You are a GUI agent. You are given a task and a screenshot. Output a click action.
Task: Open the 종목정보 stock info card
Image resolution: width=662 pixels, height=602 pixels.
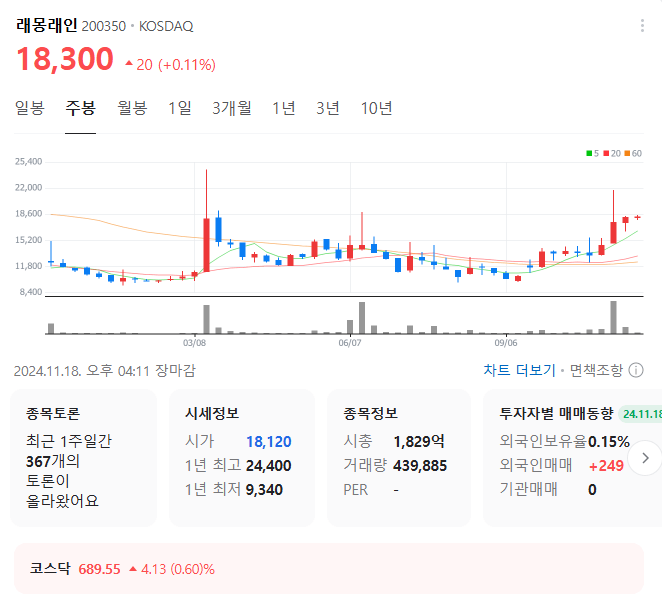click(x=399, y=458)
